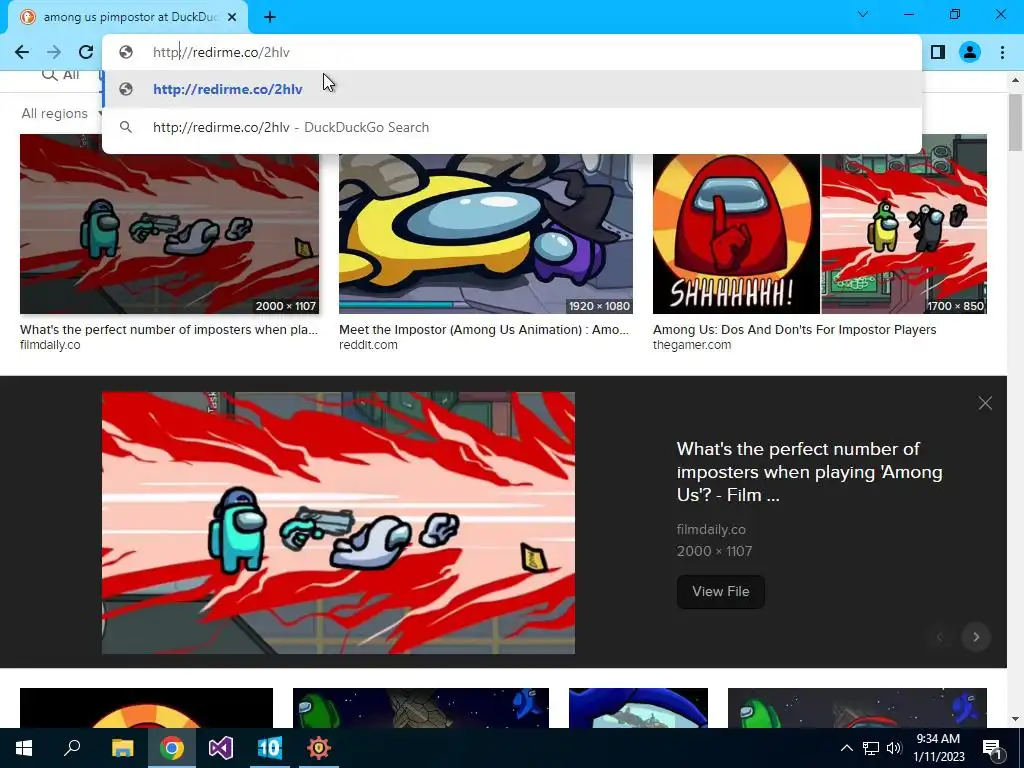Screen dimensions: 1024x768
Task: Click the reddit.com source link
Action: coord(368,345)
